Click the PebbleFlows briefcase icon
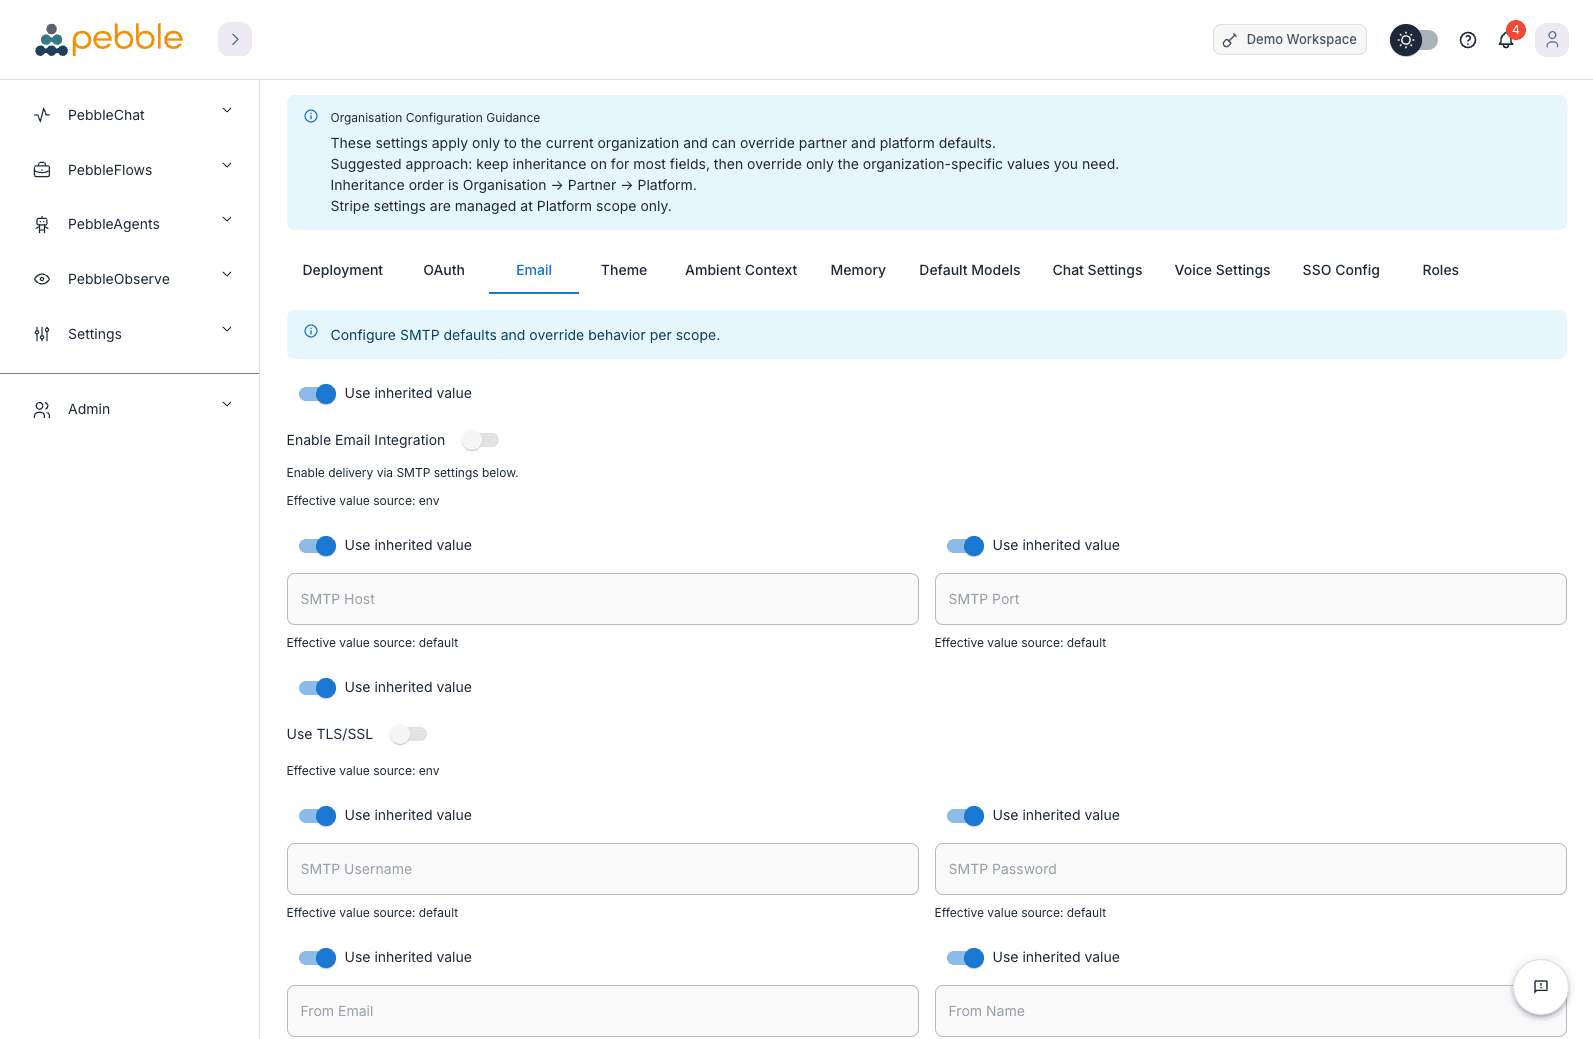The width and height of the screenshot is (1593, 1039). [x=42, y=170]
